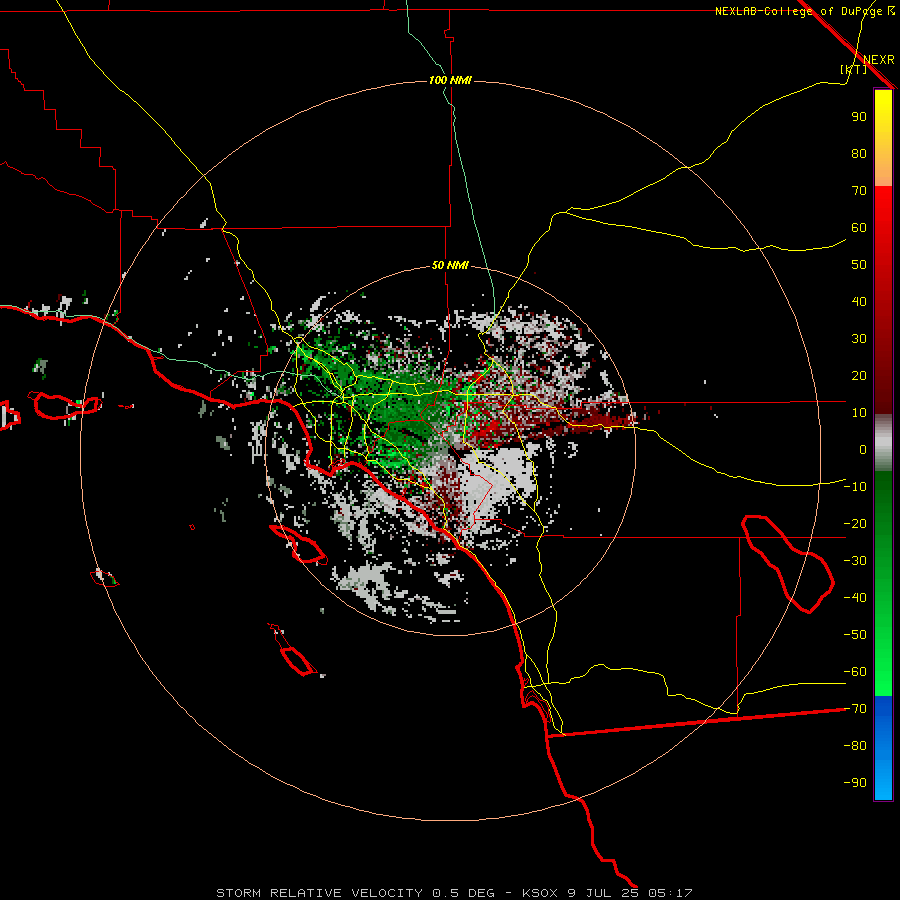Click the "60" scale value
Image resolution: width=900 pixels, height=900 pixels.
[x=859, y=227]
